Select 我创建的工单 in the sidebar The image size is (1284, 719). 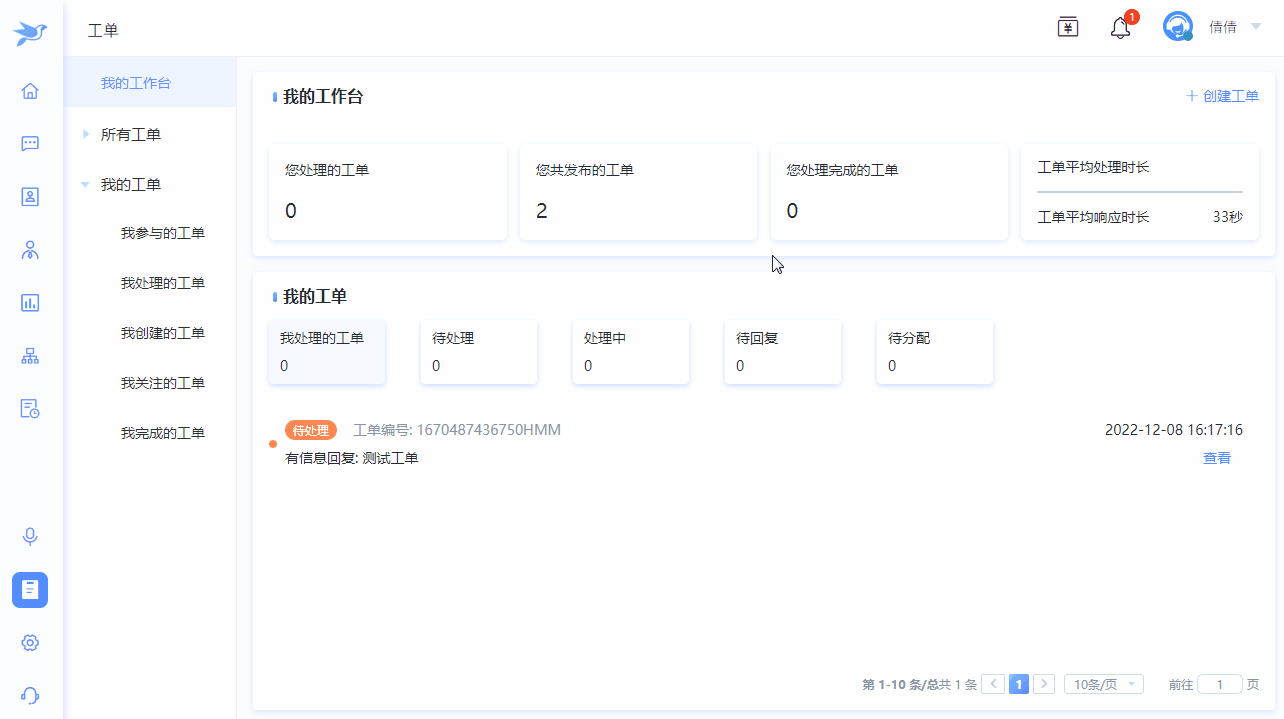point(162,333)
